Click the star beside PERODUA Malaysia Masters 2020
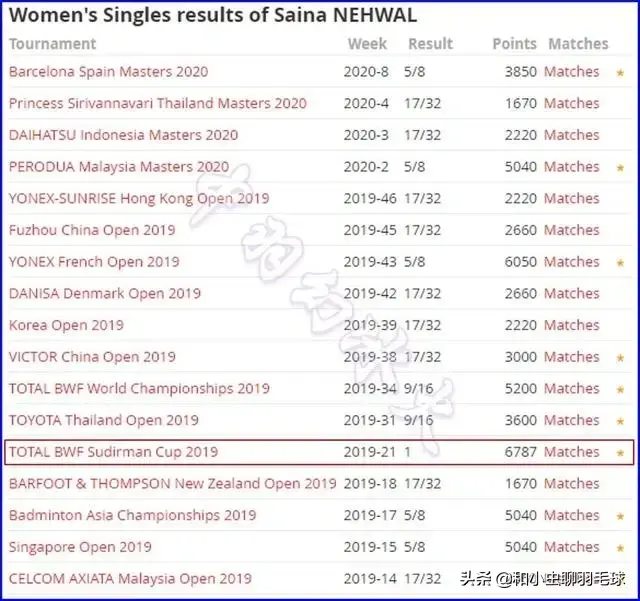This screenshot has width=640, height=601. click(620, 168)
